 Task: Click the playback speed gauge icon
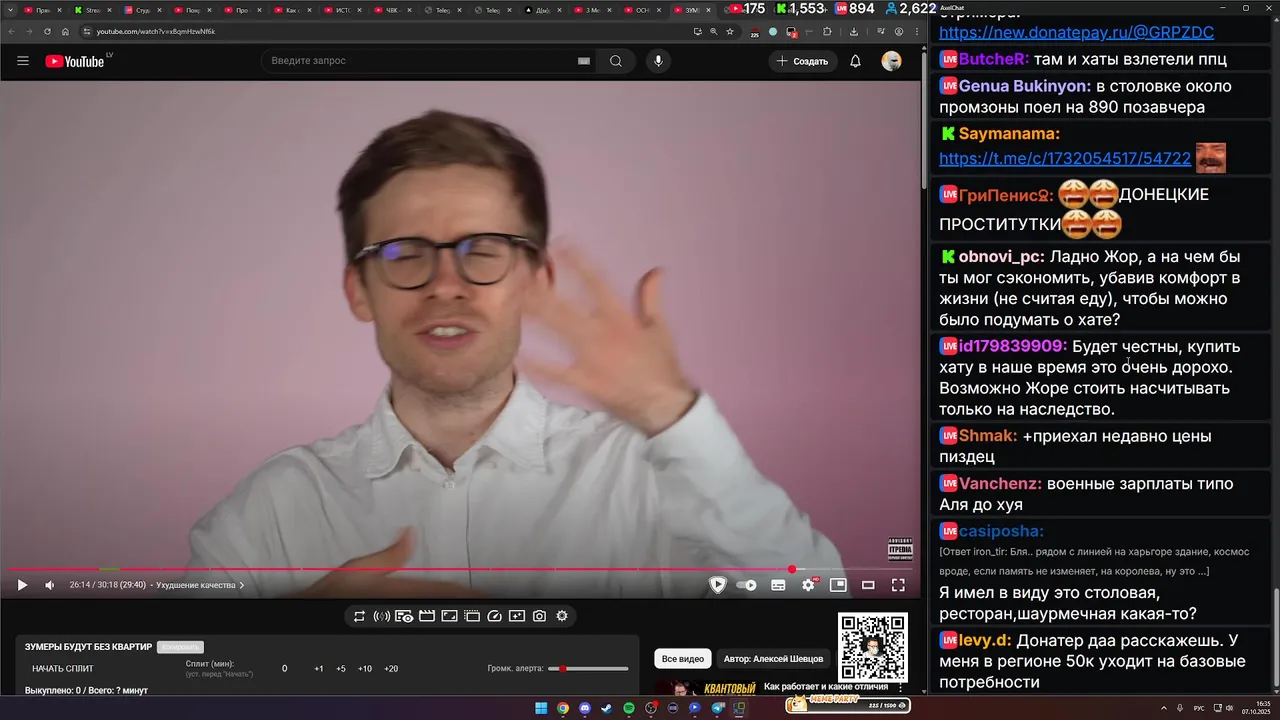pos(494,616)
